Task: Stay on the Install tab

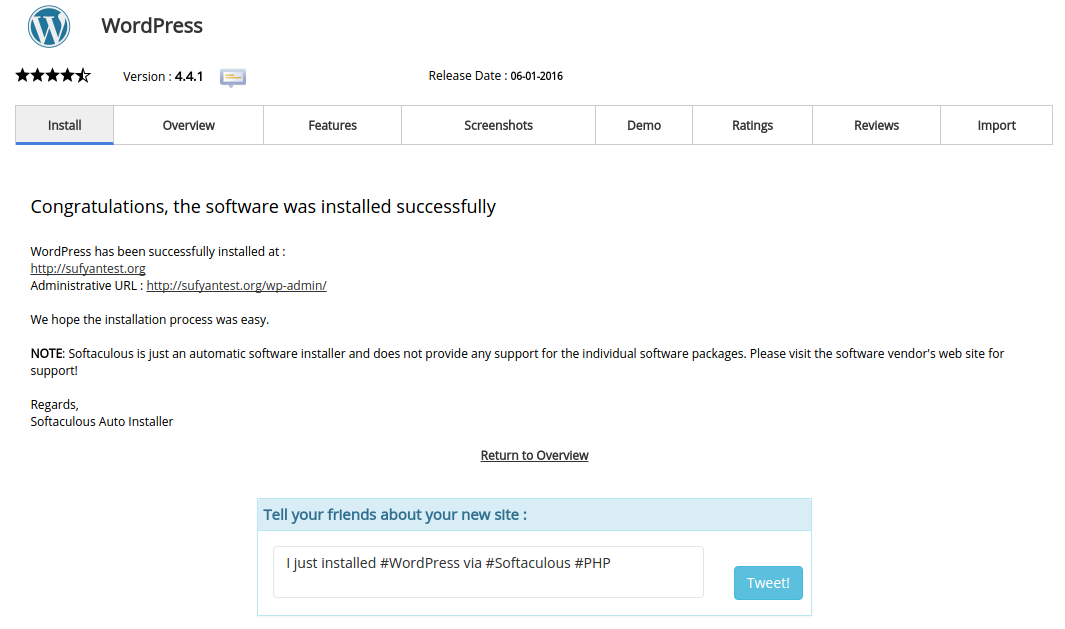Action: pos(64,124)
